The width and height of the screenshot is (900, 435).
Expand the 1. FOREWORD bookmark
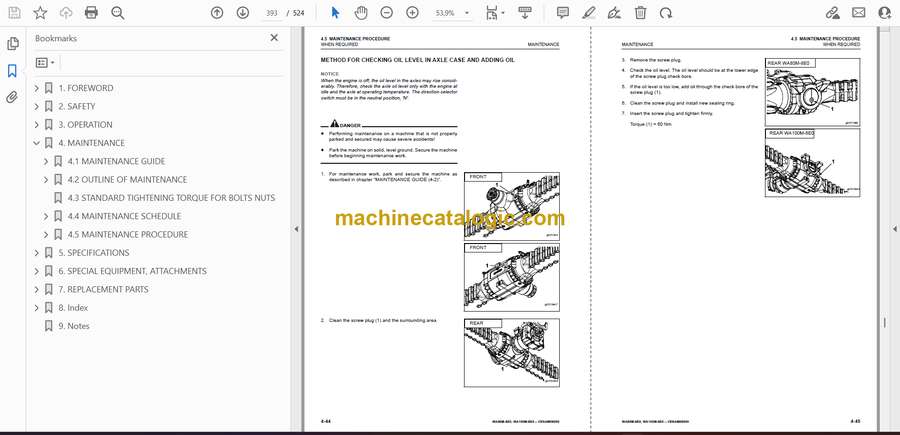tap(37, 88)
